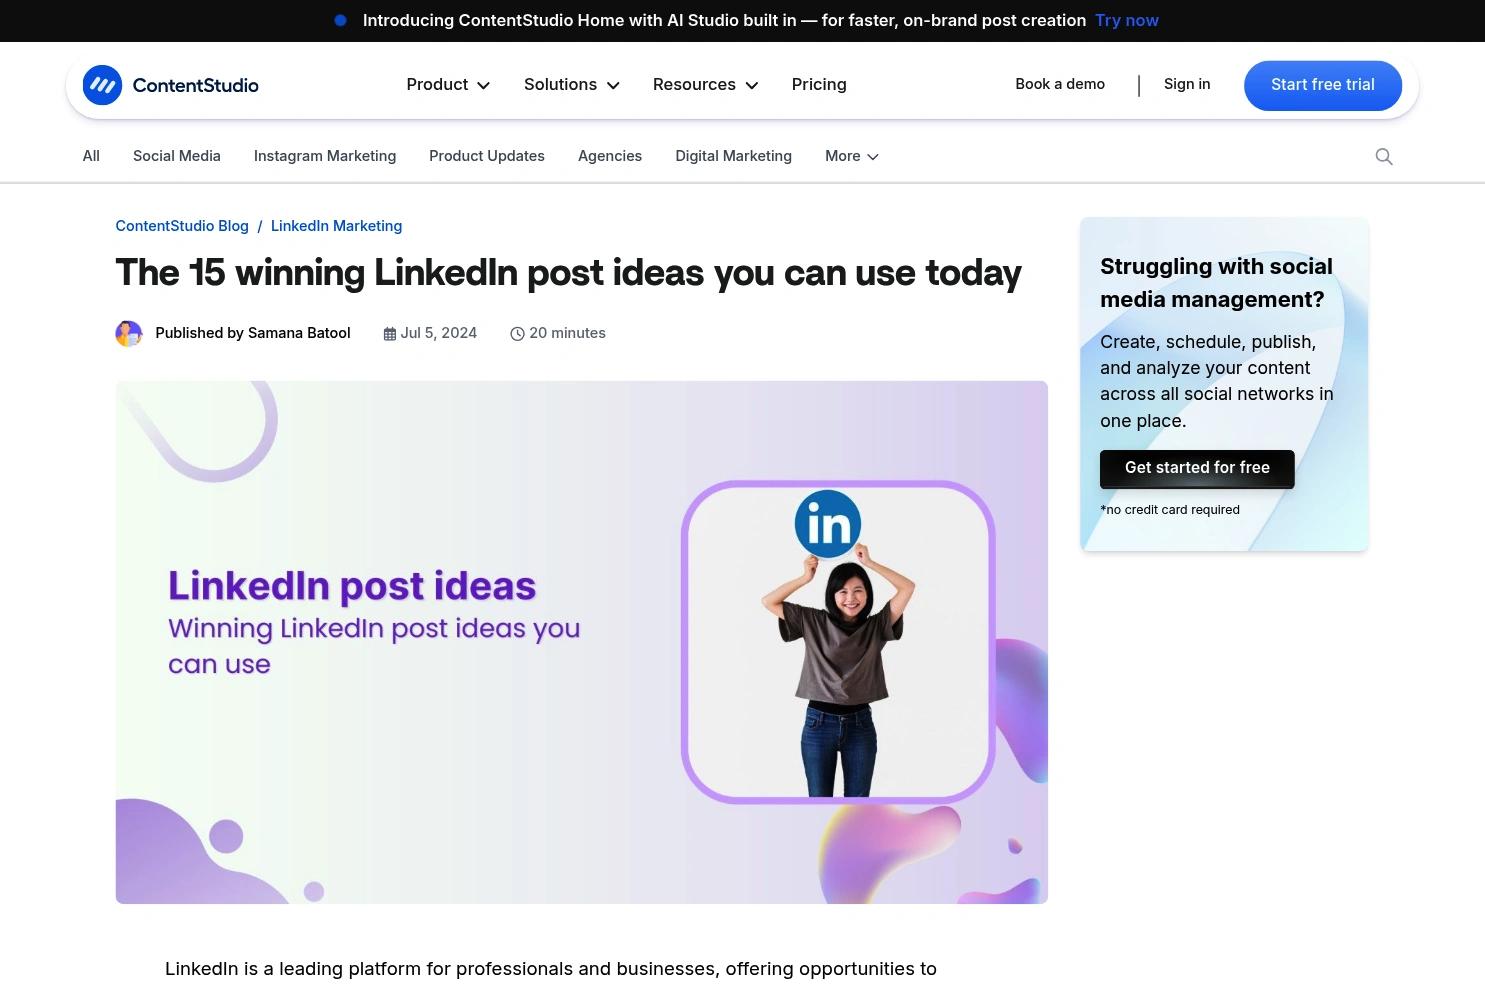Click the Samana Batool author name

pos(299,333)
